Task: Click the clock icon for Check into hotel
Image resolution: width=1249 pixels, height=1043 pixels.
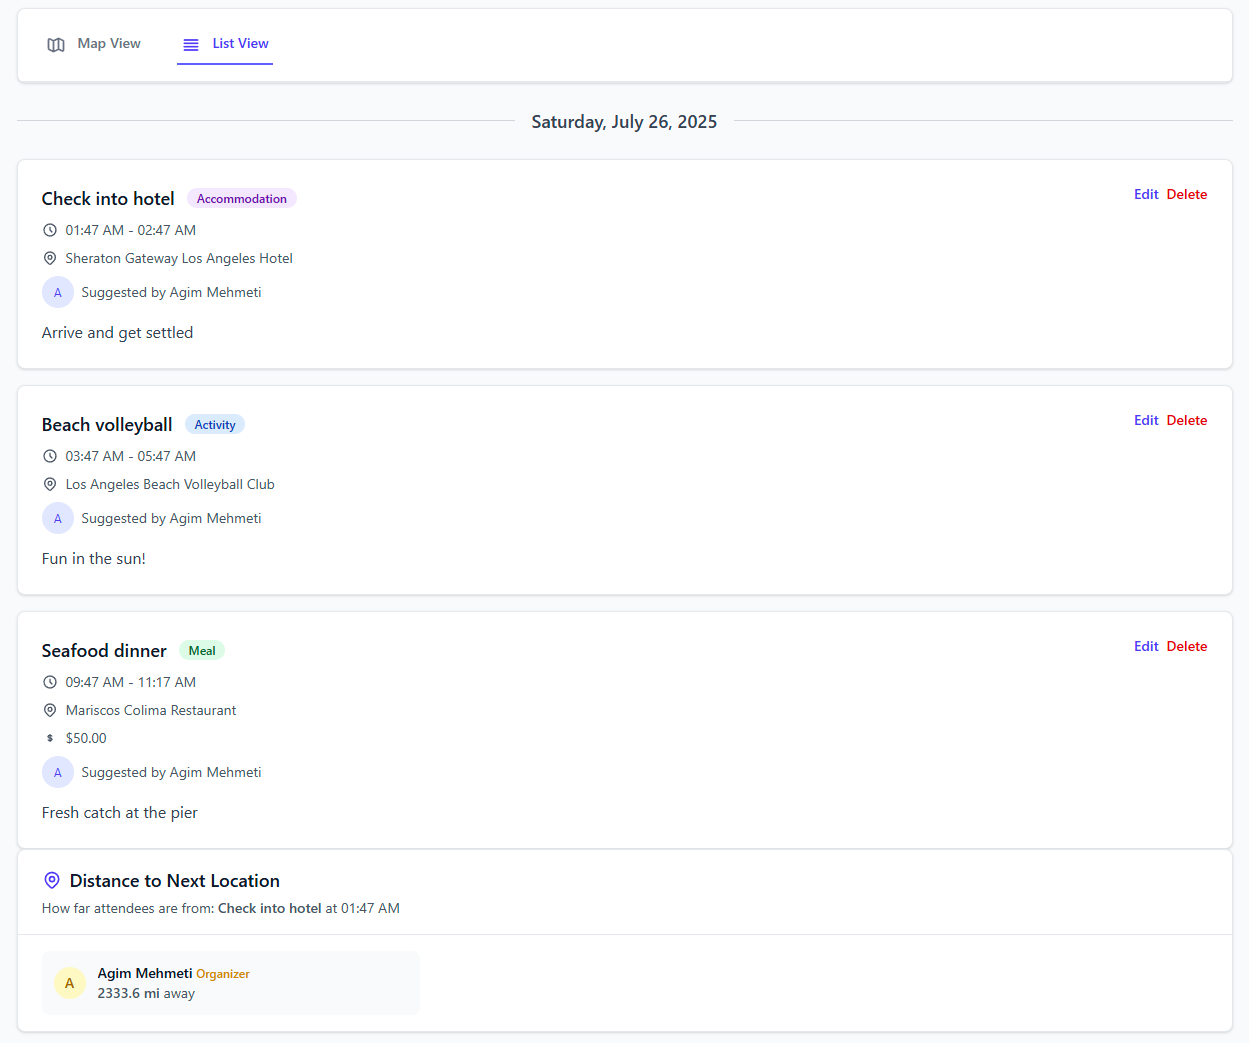Action: tap(50, 230)
